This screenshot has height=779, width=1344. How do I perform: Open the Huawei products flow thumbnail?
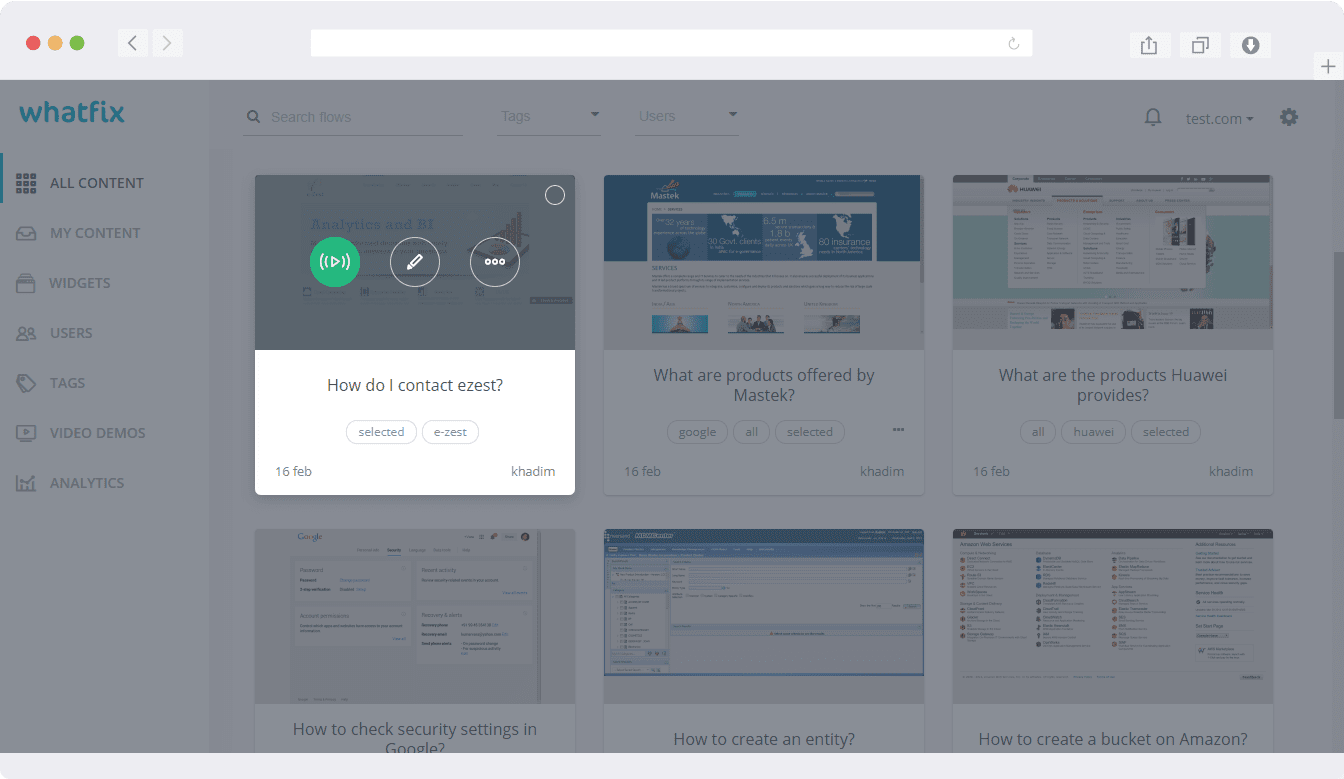pos(1113,262)
